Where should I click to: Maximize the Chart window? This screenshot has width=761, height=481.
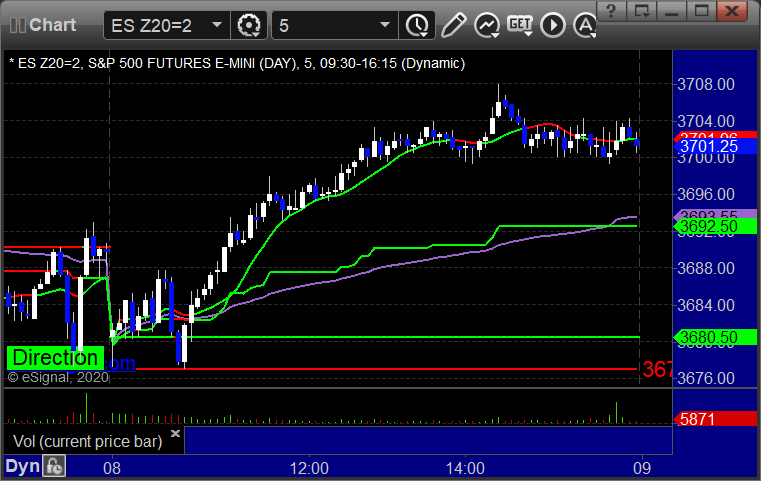(x=701, y=11)
